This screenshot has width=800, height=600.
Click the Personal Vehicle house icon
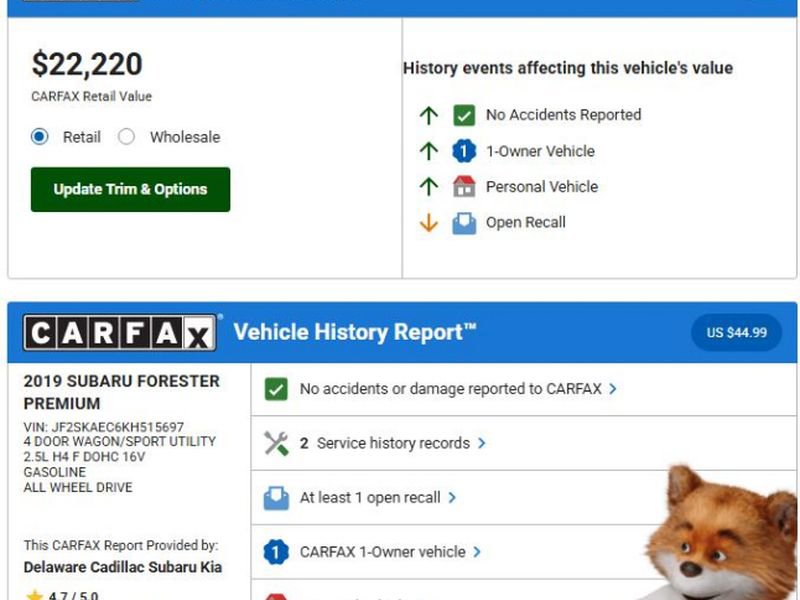click(464, 187)
